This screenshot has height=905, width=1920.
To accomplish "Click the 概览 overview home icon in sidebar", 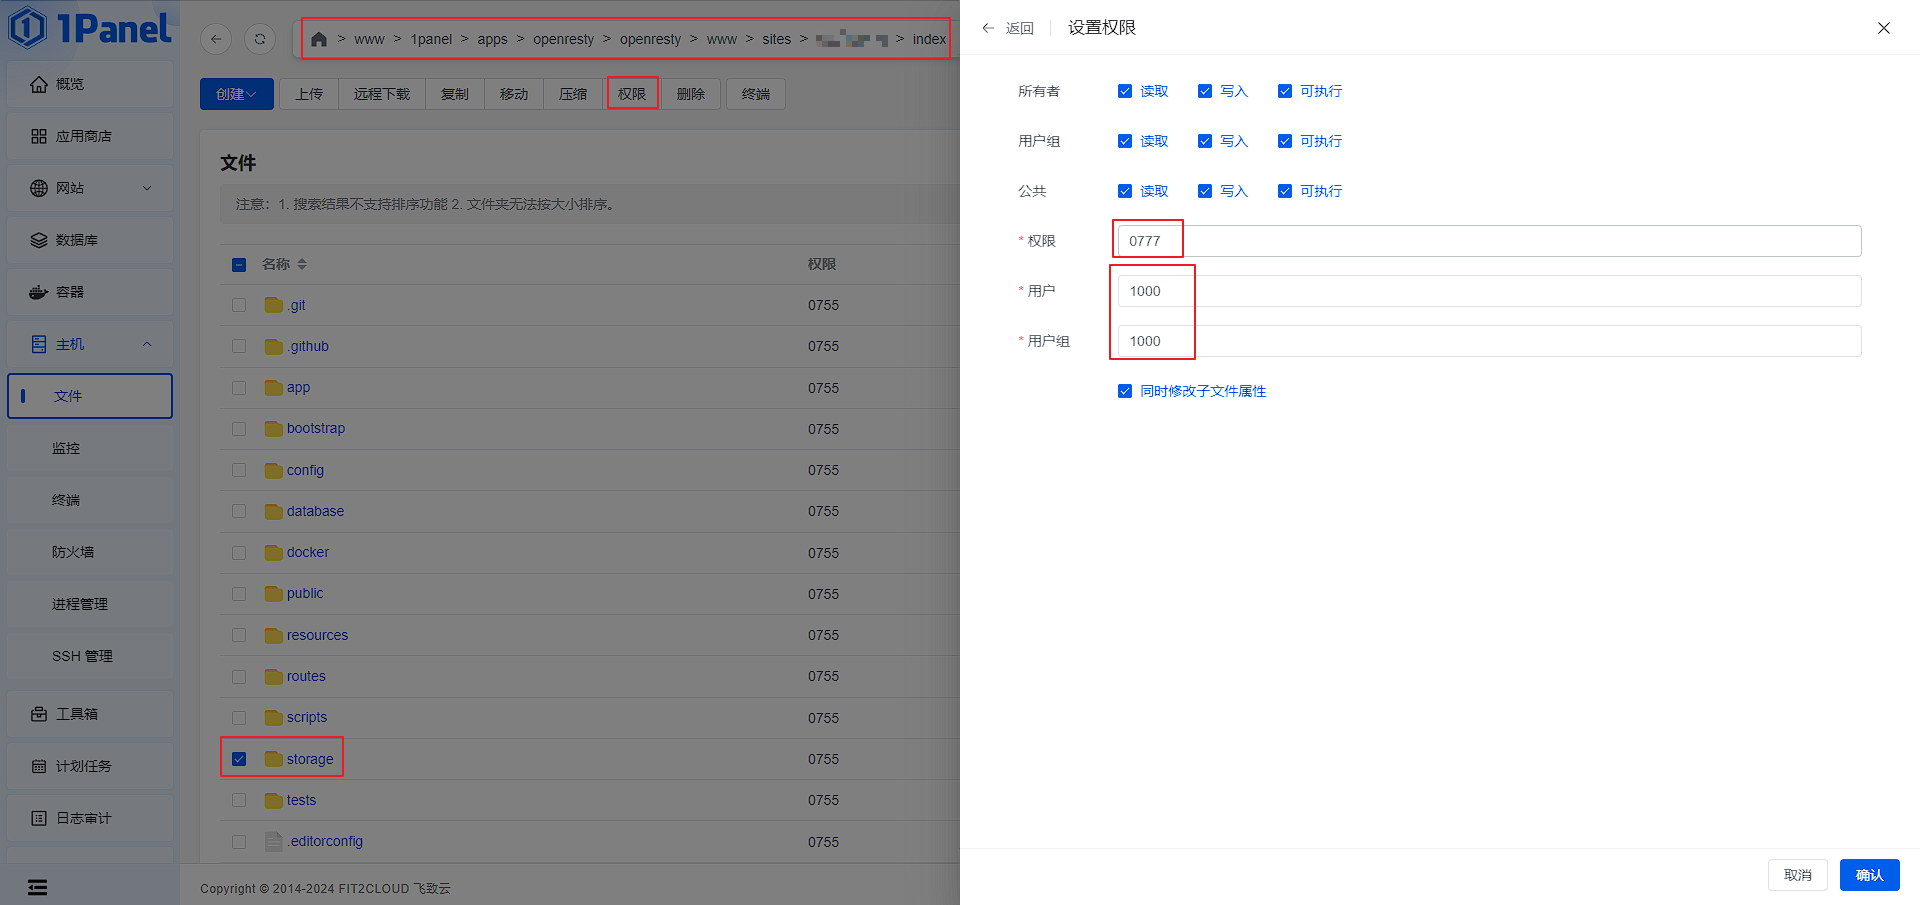I will pyautogui.click(x=38, y=84).
